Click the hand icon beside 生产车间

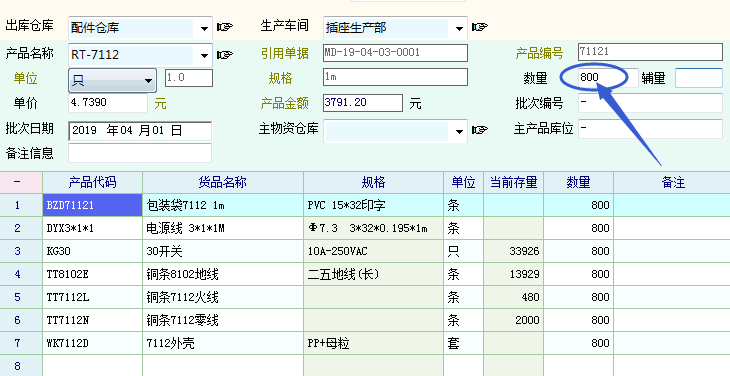(480, 27)
